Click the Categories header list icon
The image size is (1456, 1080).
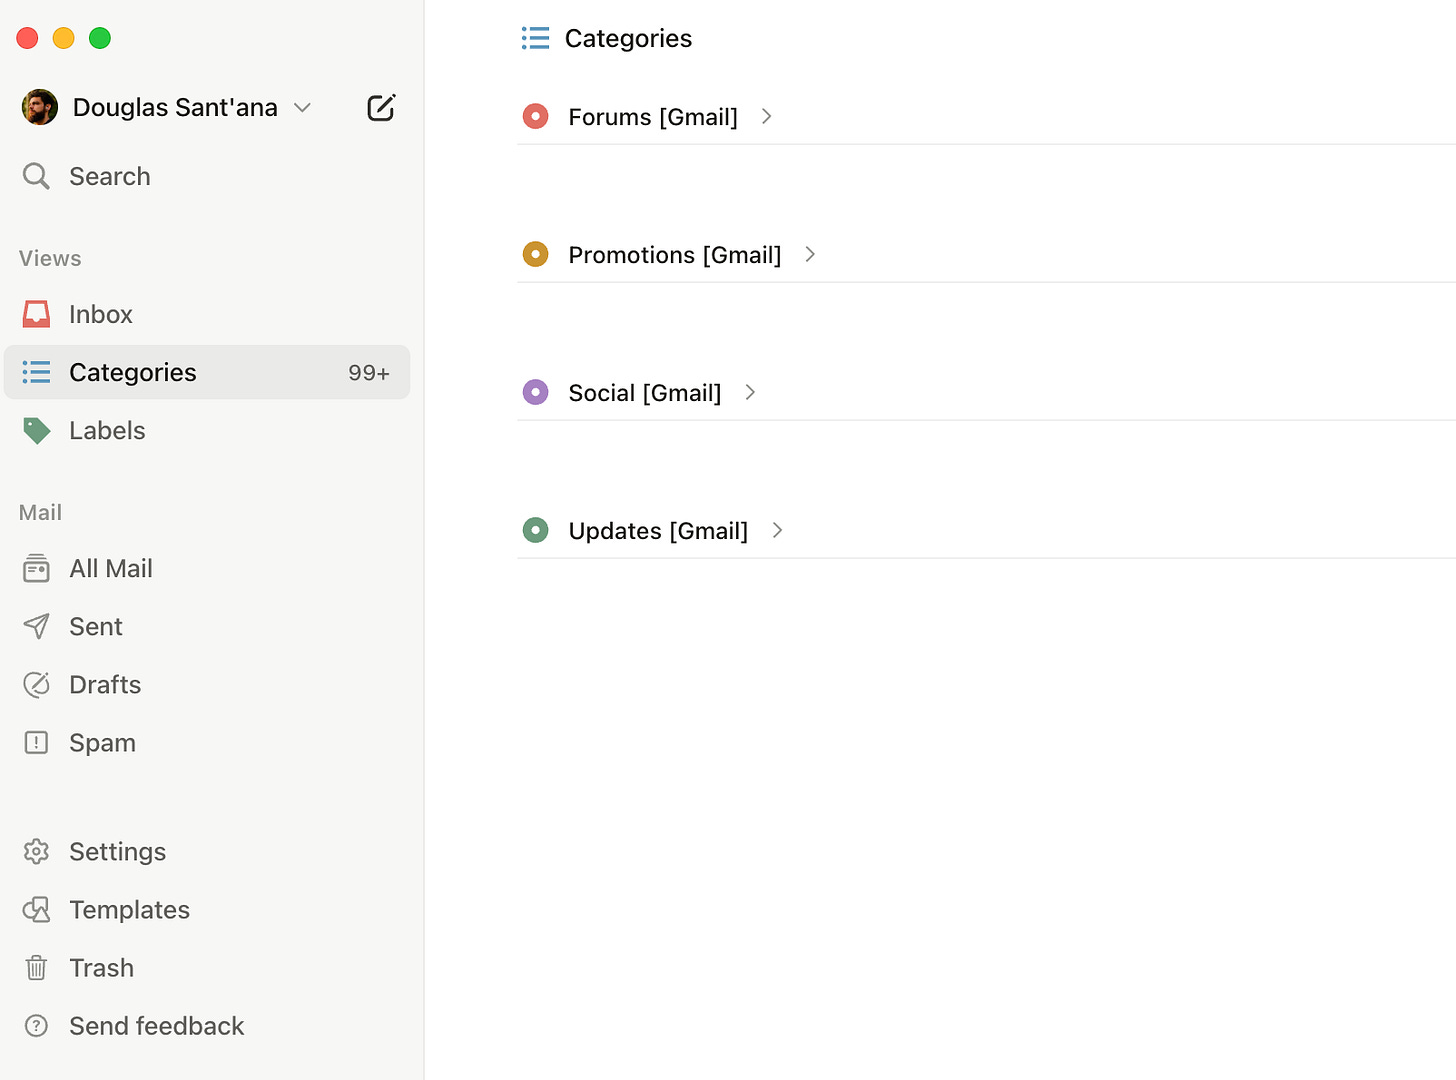(535, 38)
